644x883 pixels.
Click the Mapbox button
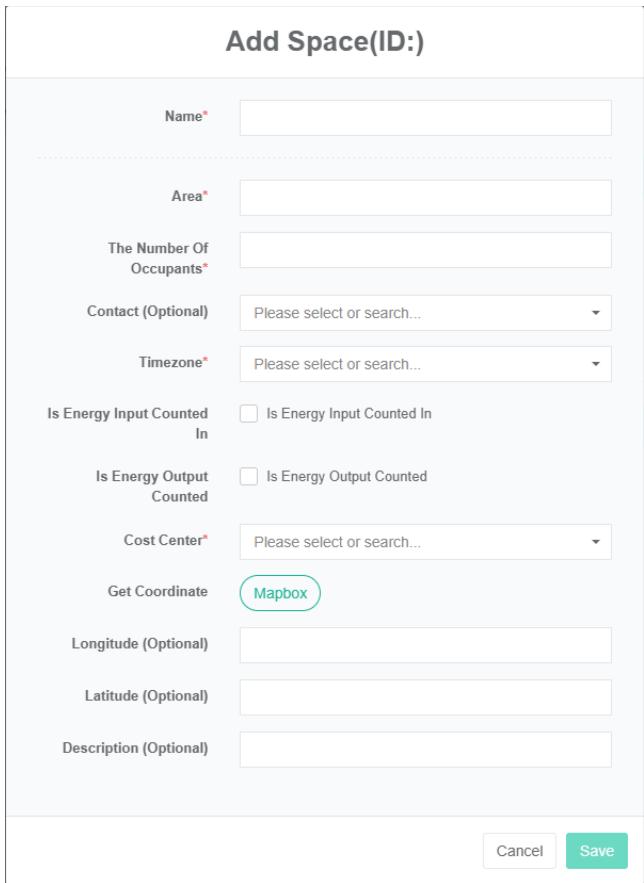tap(279, 593)
